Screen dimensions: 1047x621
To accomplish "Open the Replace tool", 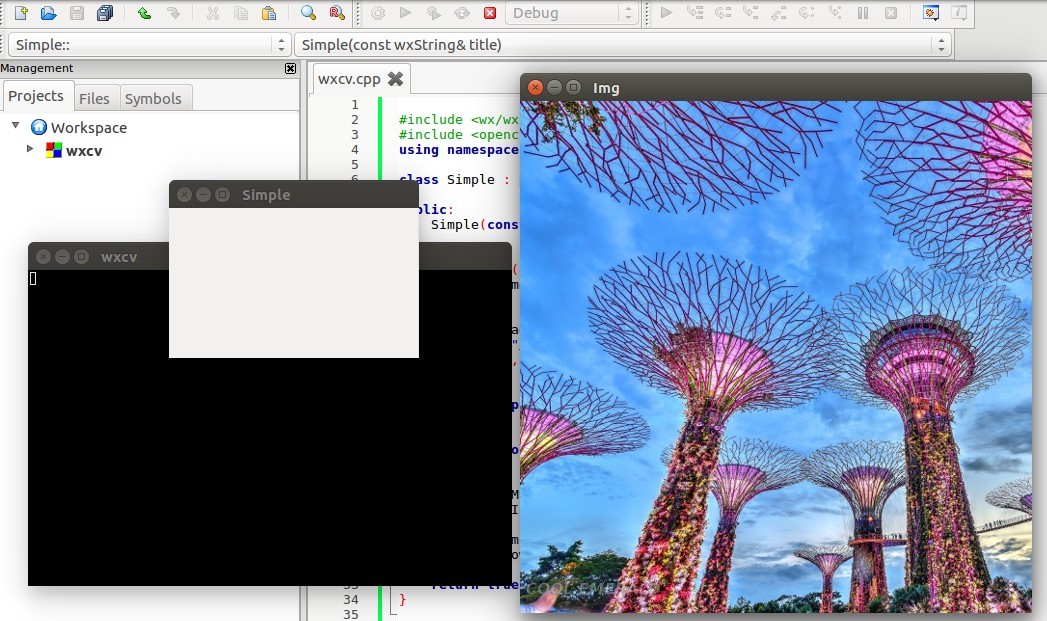I will 337,13.
